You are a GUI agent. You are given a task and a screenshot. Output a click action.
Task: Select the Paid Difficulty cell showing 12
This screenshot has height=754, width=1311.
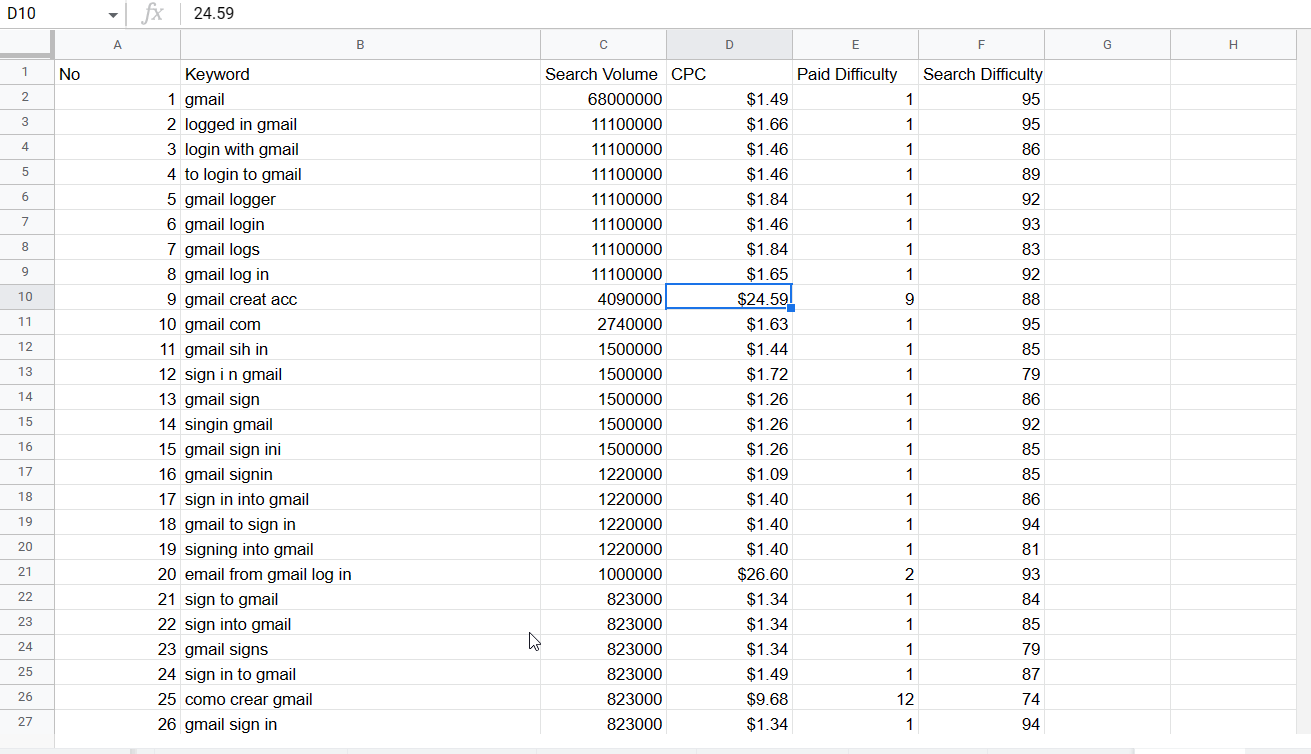point(855,699)
